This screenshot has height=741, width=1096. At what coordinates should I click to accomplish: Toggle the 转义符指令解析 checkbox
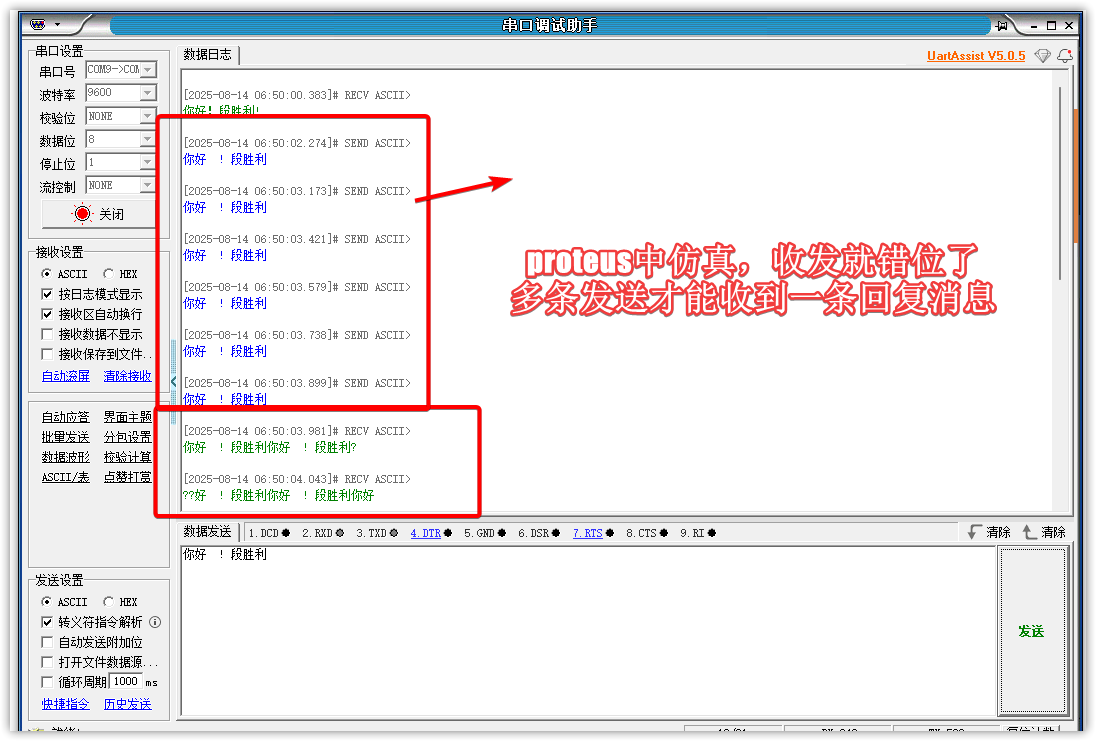click(48, 622)
